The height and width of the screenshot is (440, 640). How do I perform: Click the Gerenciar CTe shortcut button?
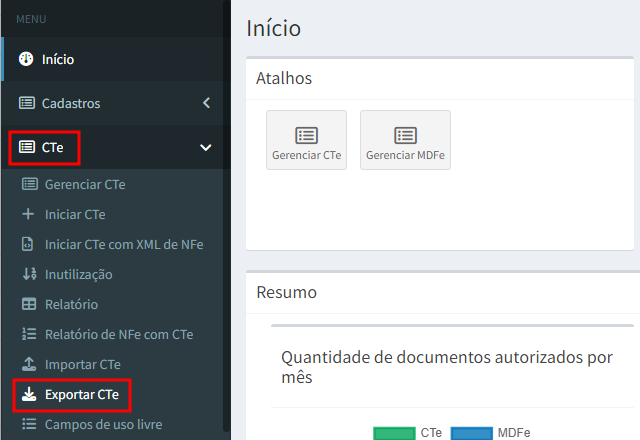[x=306, y=140]
